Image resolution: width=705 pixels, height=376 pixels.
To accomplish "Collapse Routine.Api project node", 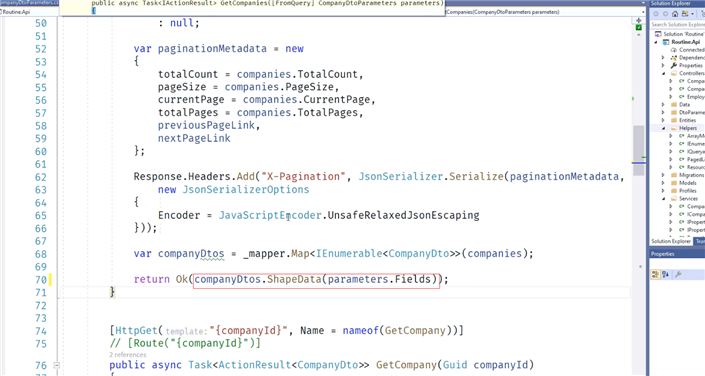I will click(x=656, y=42).
